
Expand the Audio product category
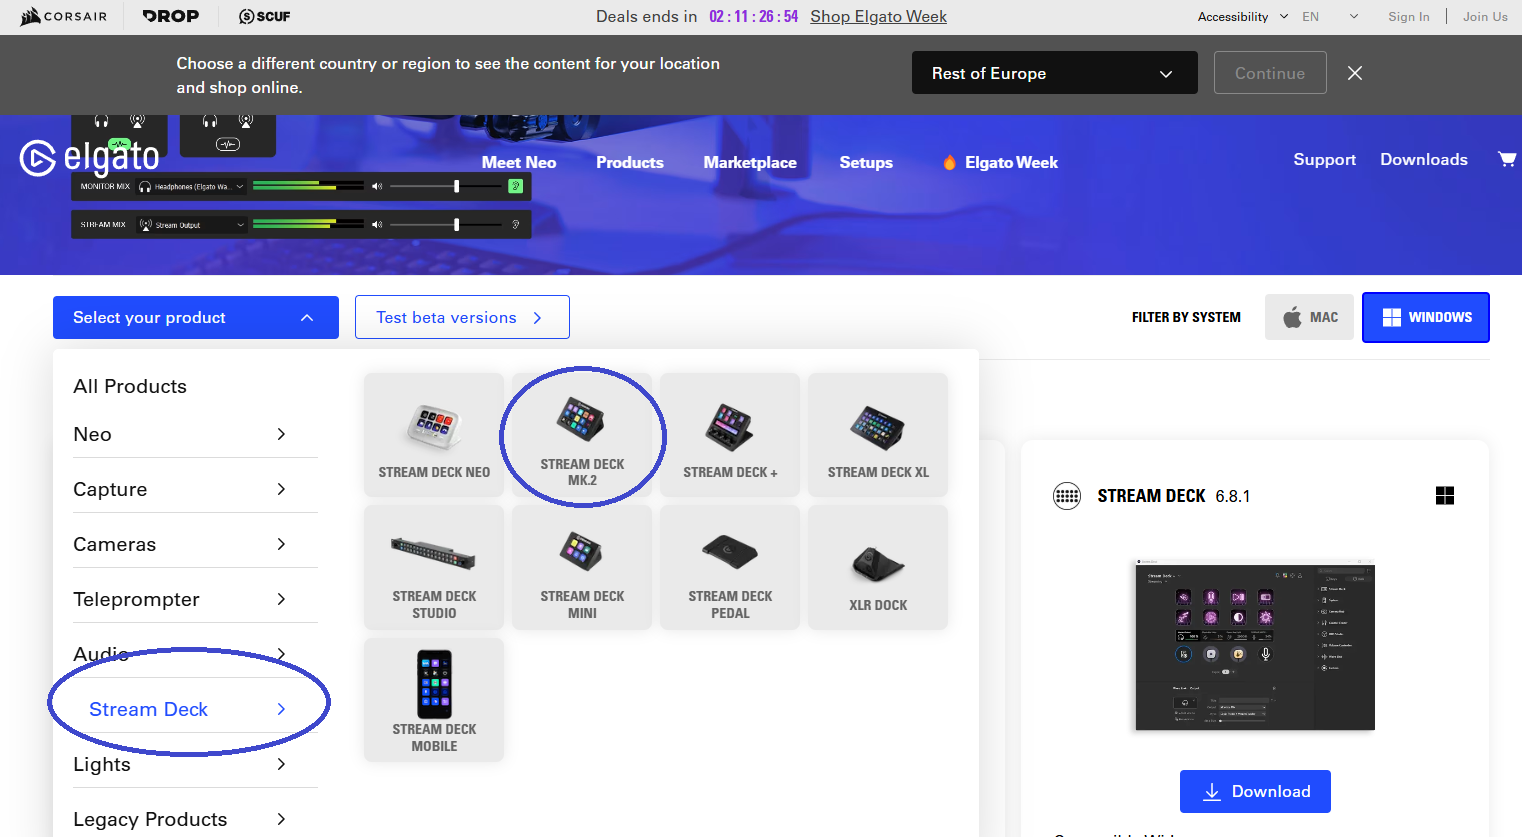click(195, 654)
